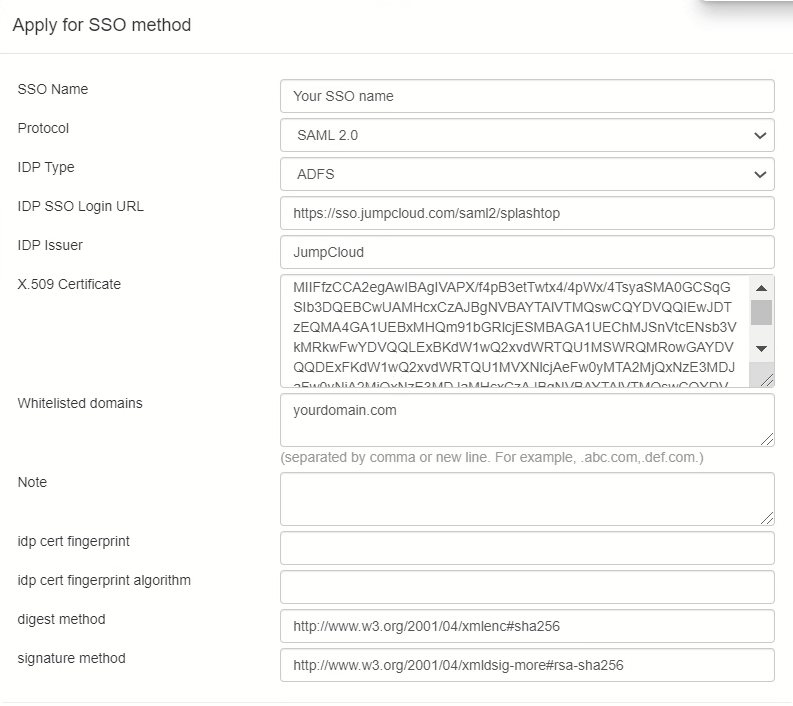Focus the IDP Issuer JumpCloud field
The width and height of the screenshot is (793, 706).
point(527,252)
